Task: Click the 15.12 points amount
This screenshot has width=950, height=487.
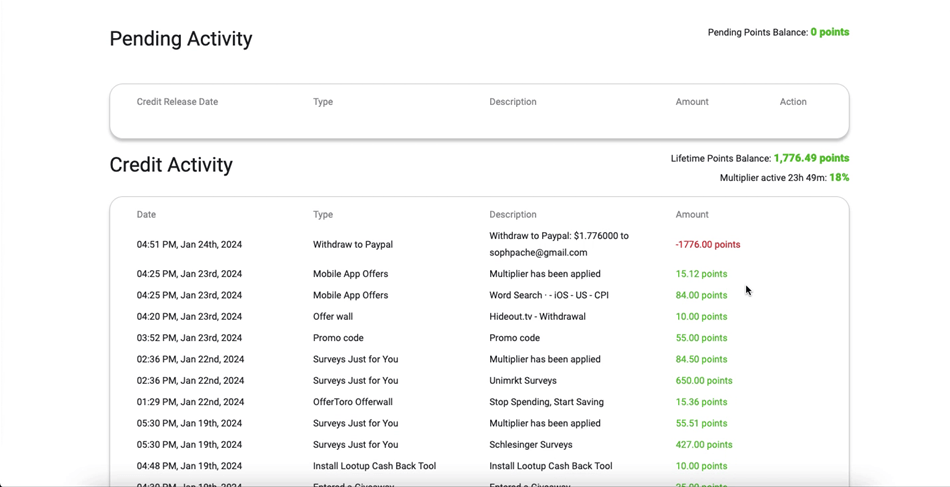Action: [701, 274]
